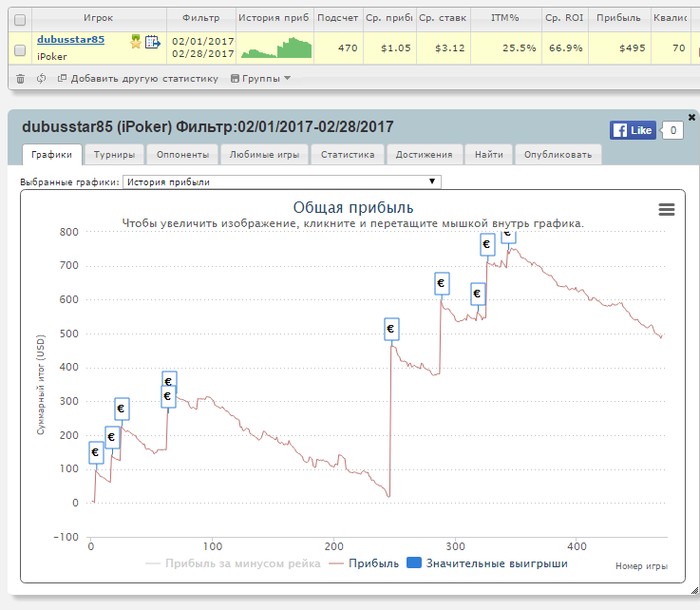Viewport: 700px width, 610px height.
Task: Click the Общая прибыль chart title
Action: [353, 208]
